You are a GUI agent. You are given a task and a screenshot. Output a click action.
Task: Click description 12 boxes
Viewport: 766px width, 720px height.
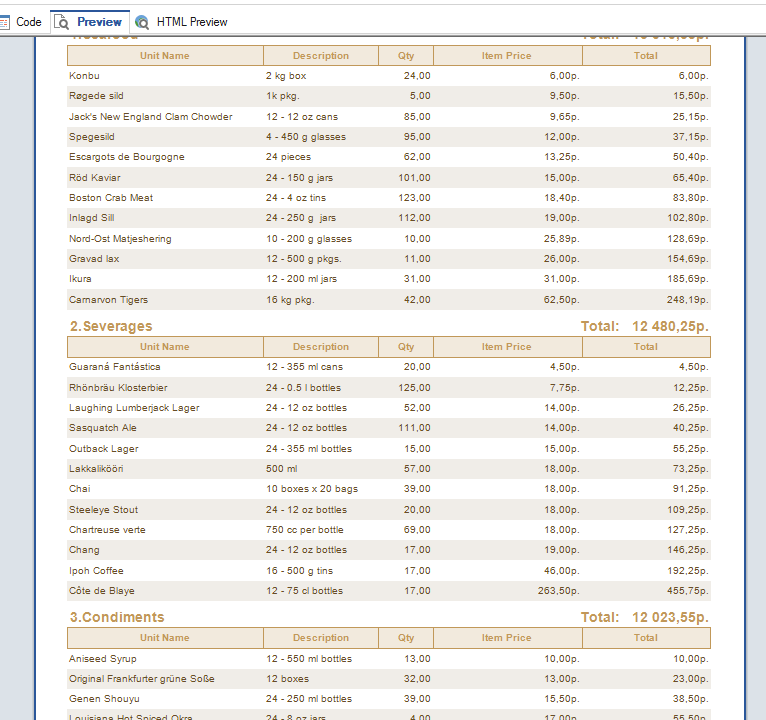(x=288, y=679)
